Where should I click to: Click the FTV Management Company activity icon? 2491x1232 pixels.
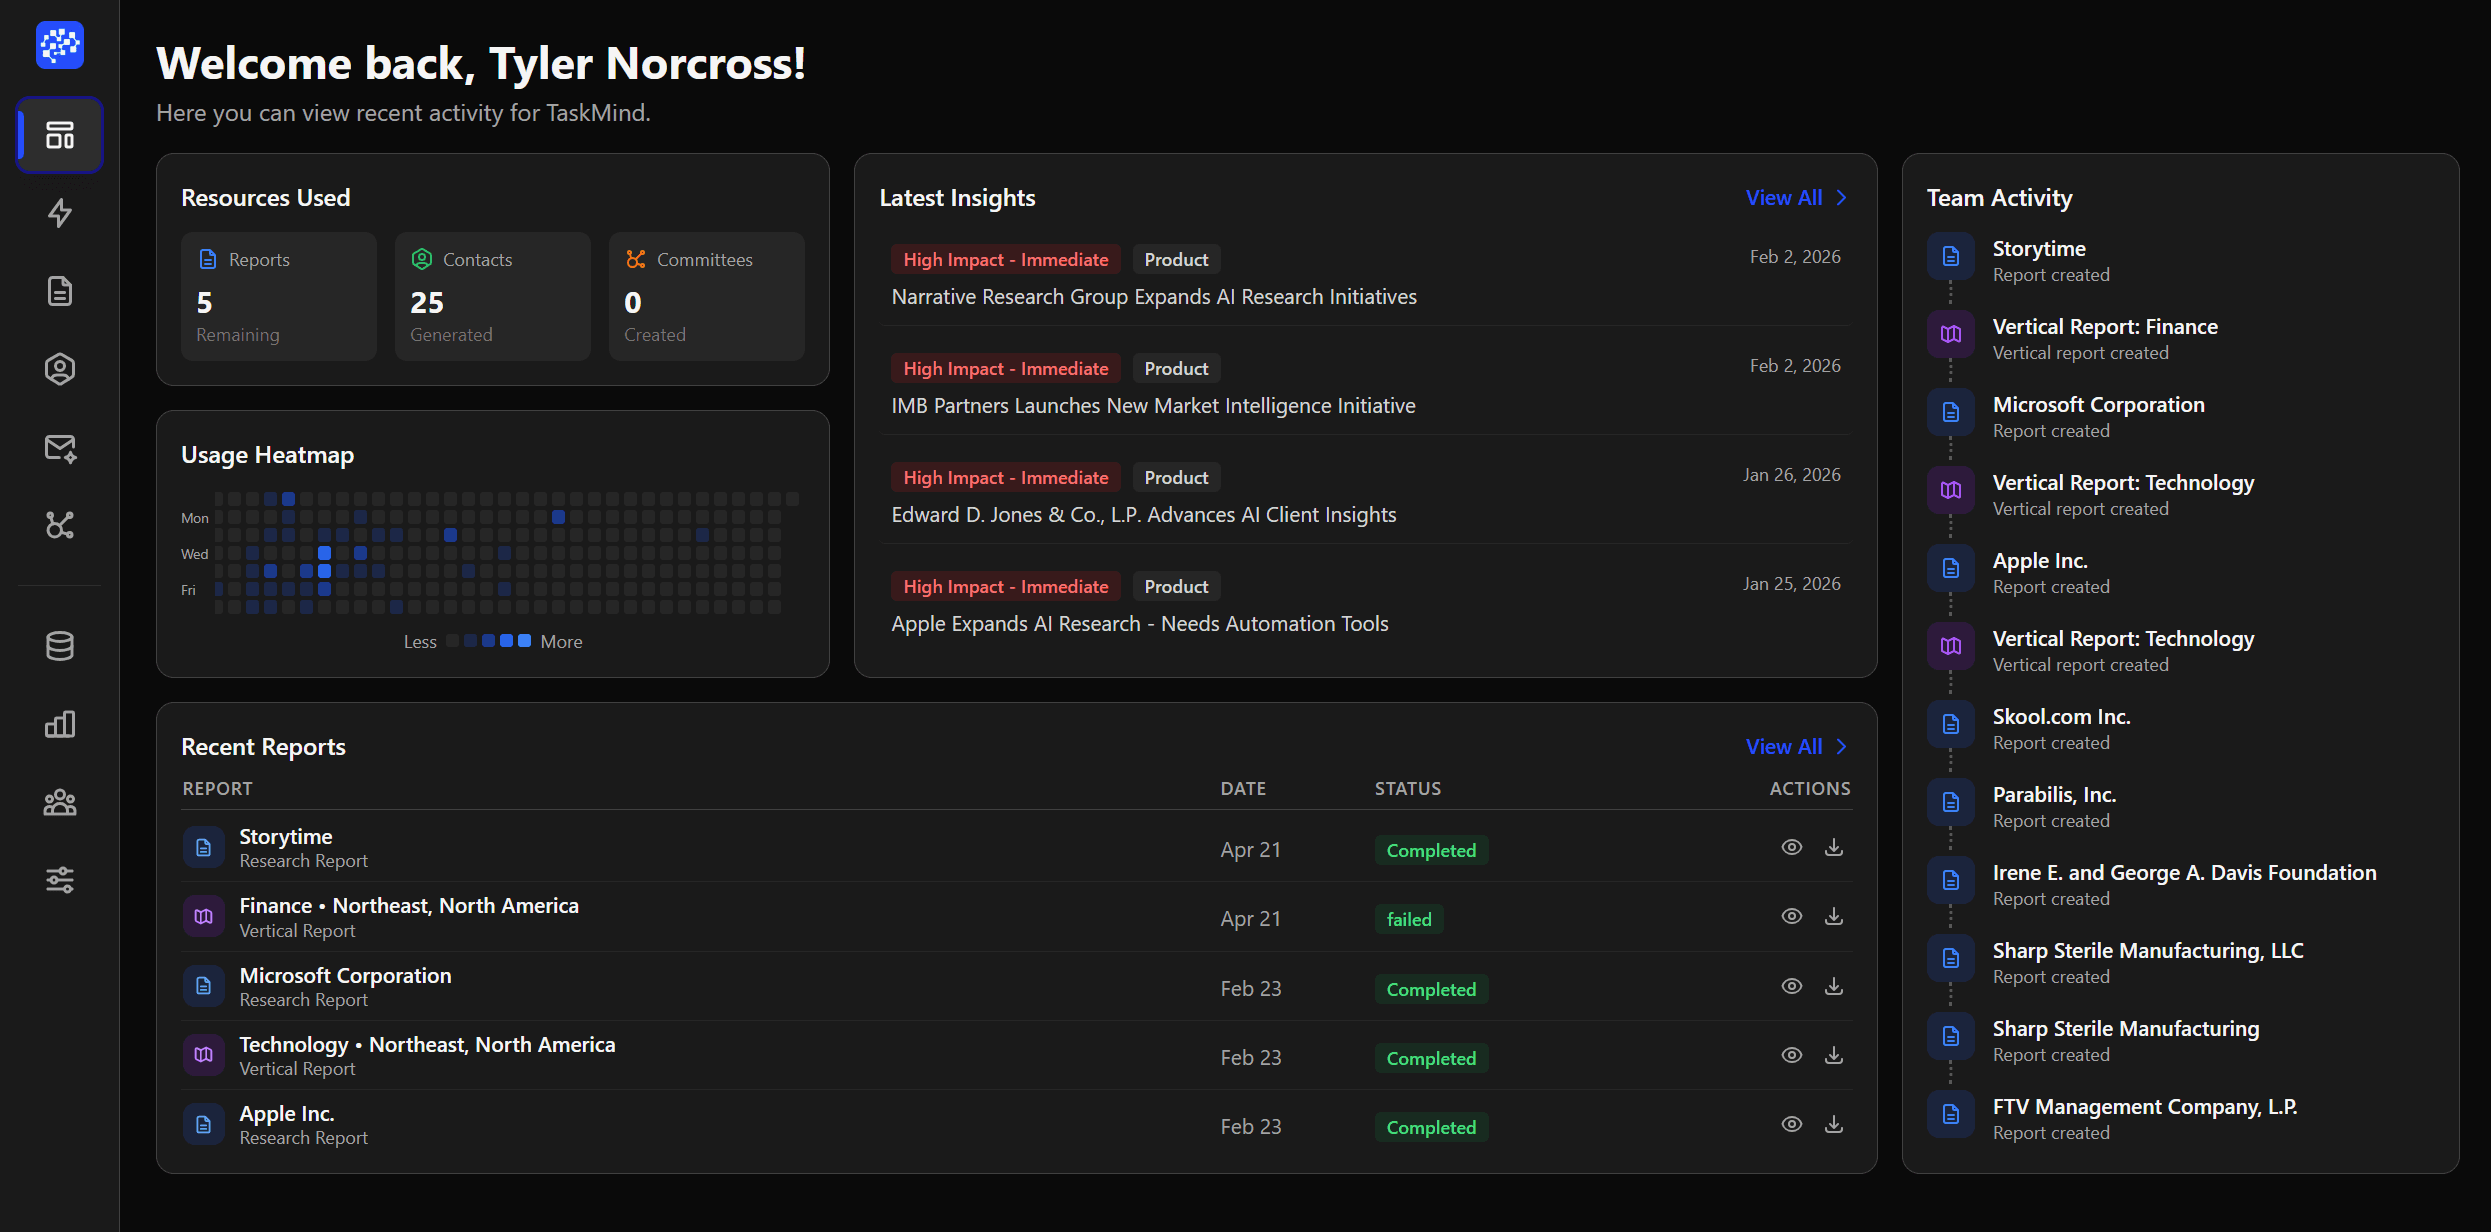(1951, 1115)
